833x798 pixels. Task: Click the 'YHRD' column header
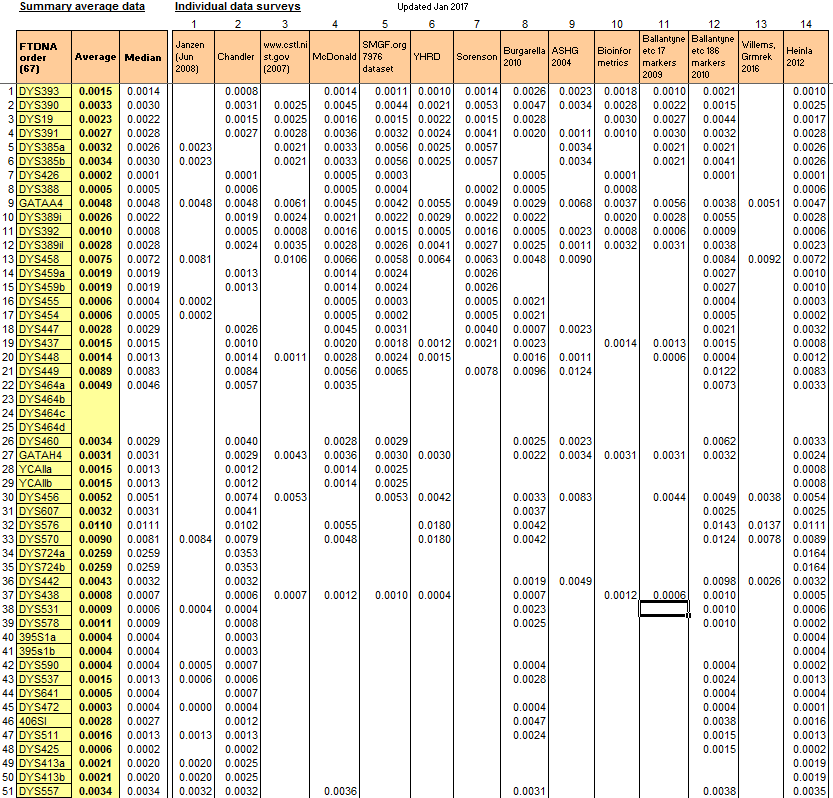point(432,57)
